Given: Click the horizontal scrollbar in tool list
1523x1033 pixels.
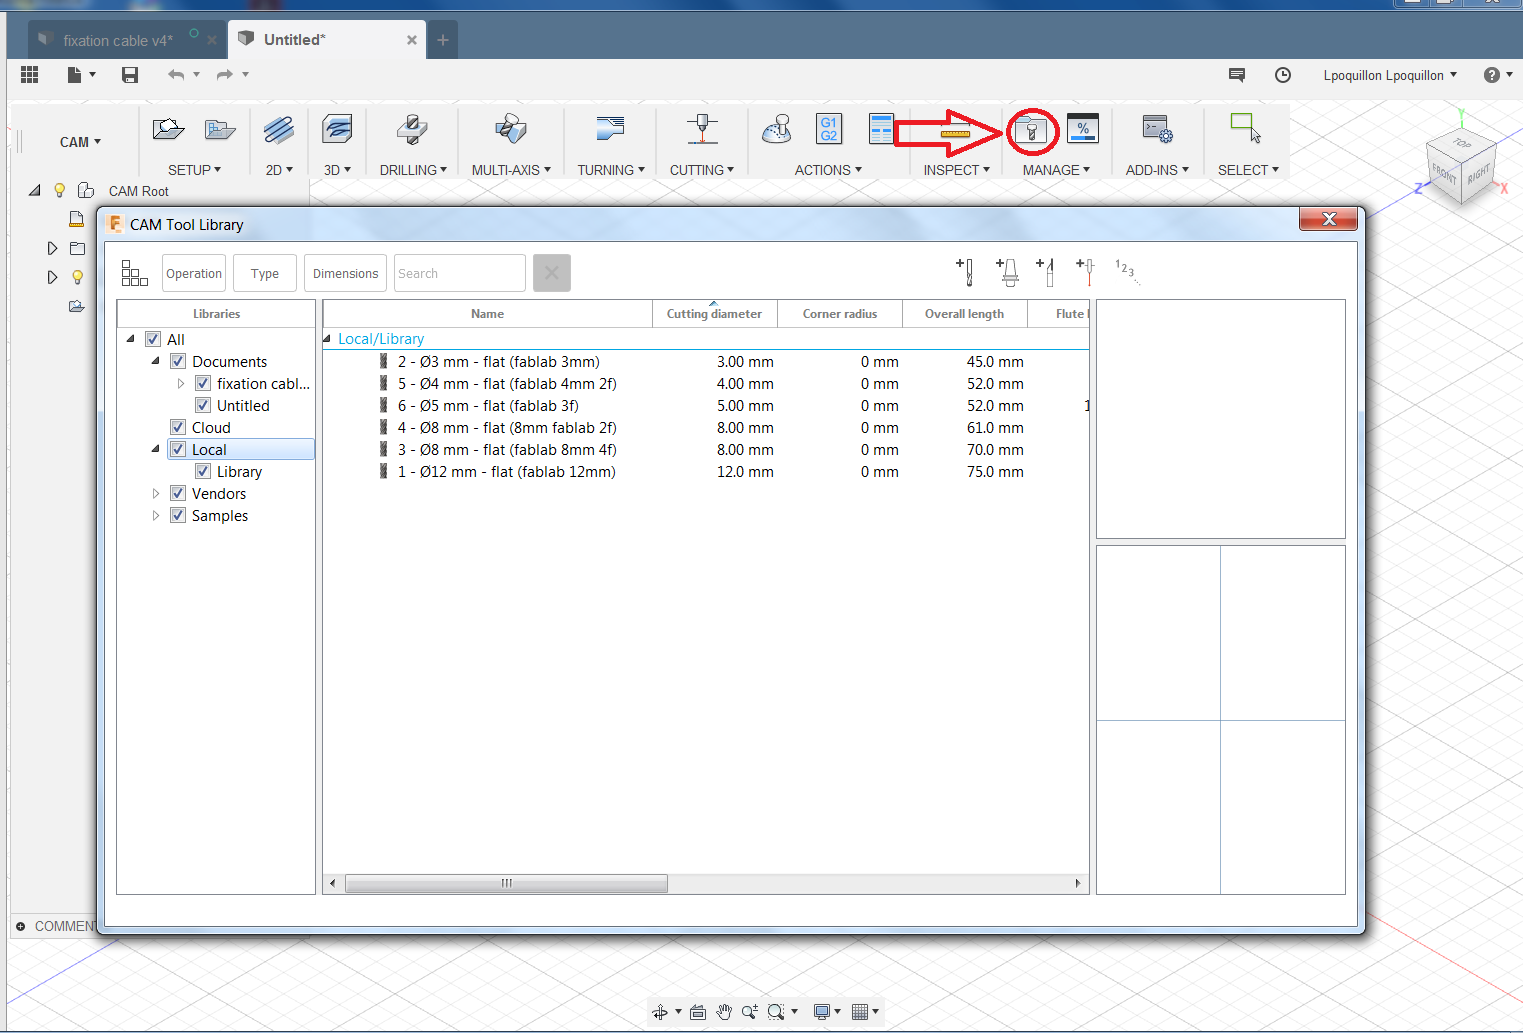Looking at the screenshot, I should point(506,883).
